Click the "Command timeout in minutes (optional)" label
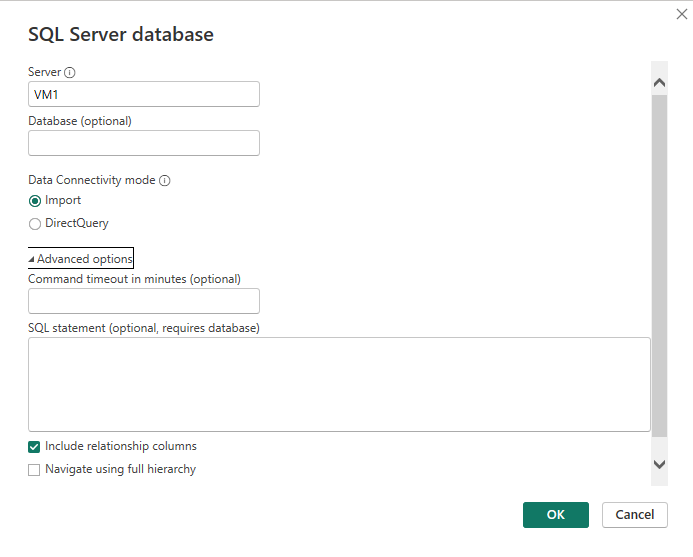693x557 pixels. 134,279
